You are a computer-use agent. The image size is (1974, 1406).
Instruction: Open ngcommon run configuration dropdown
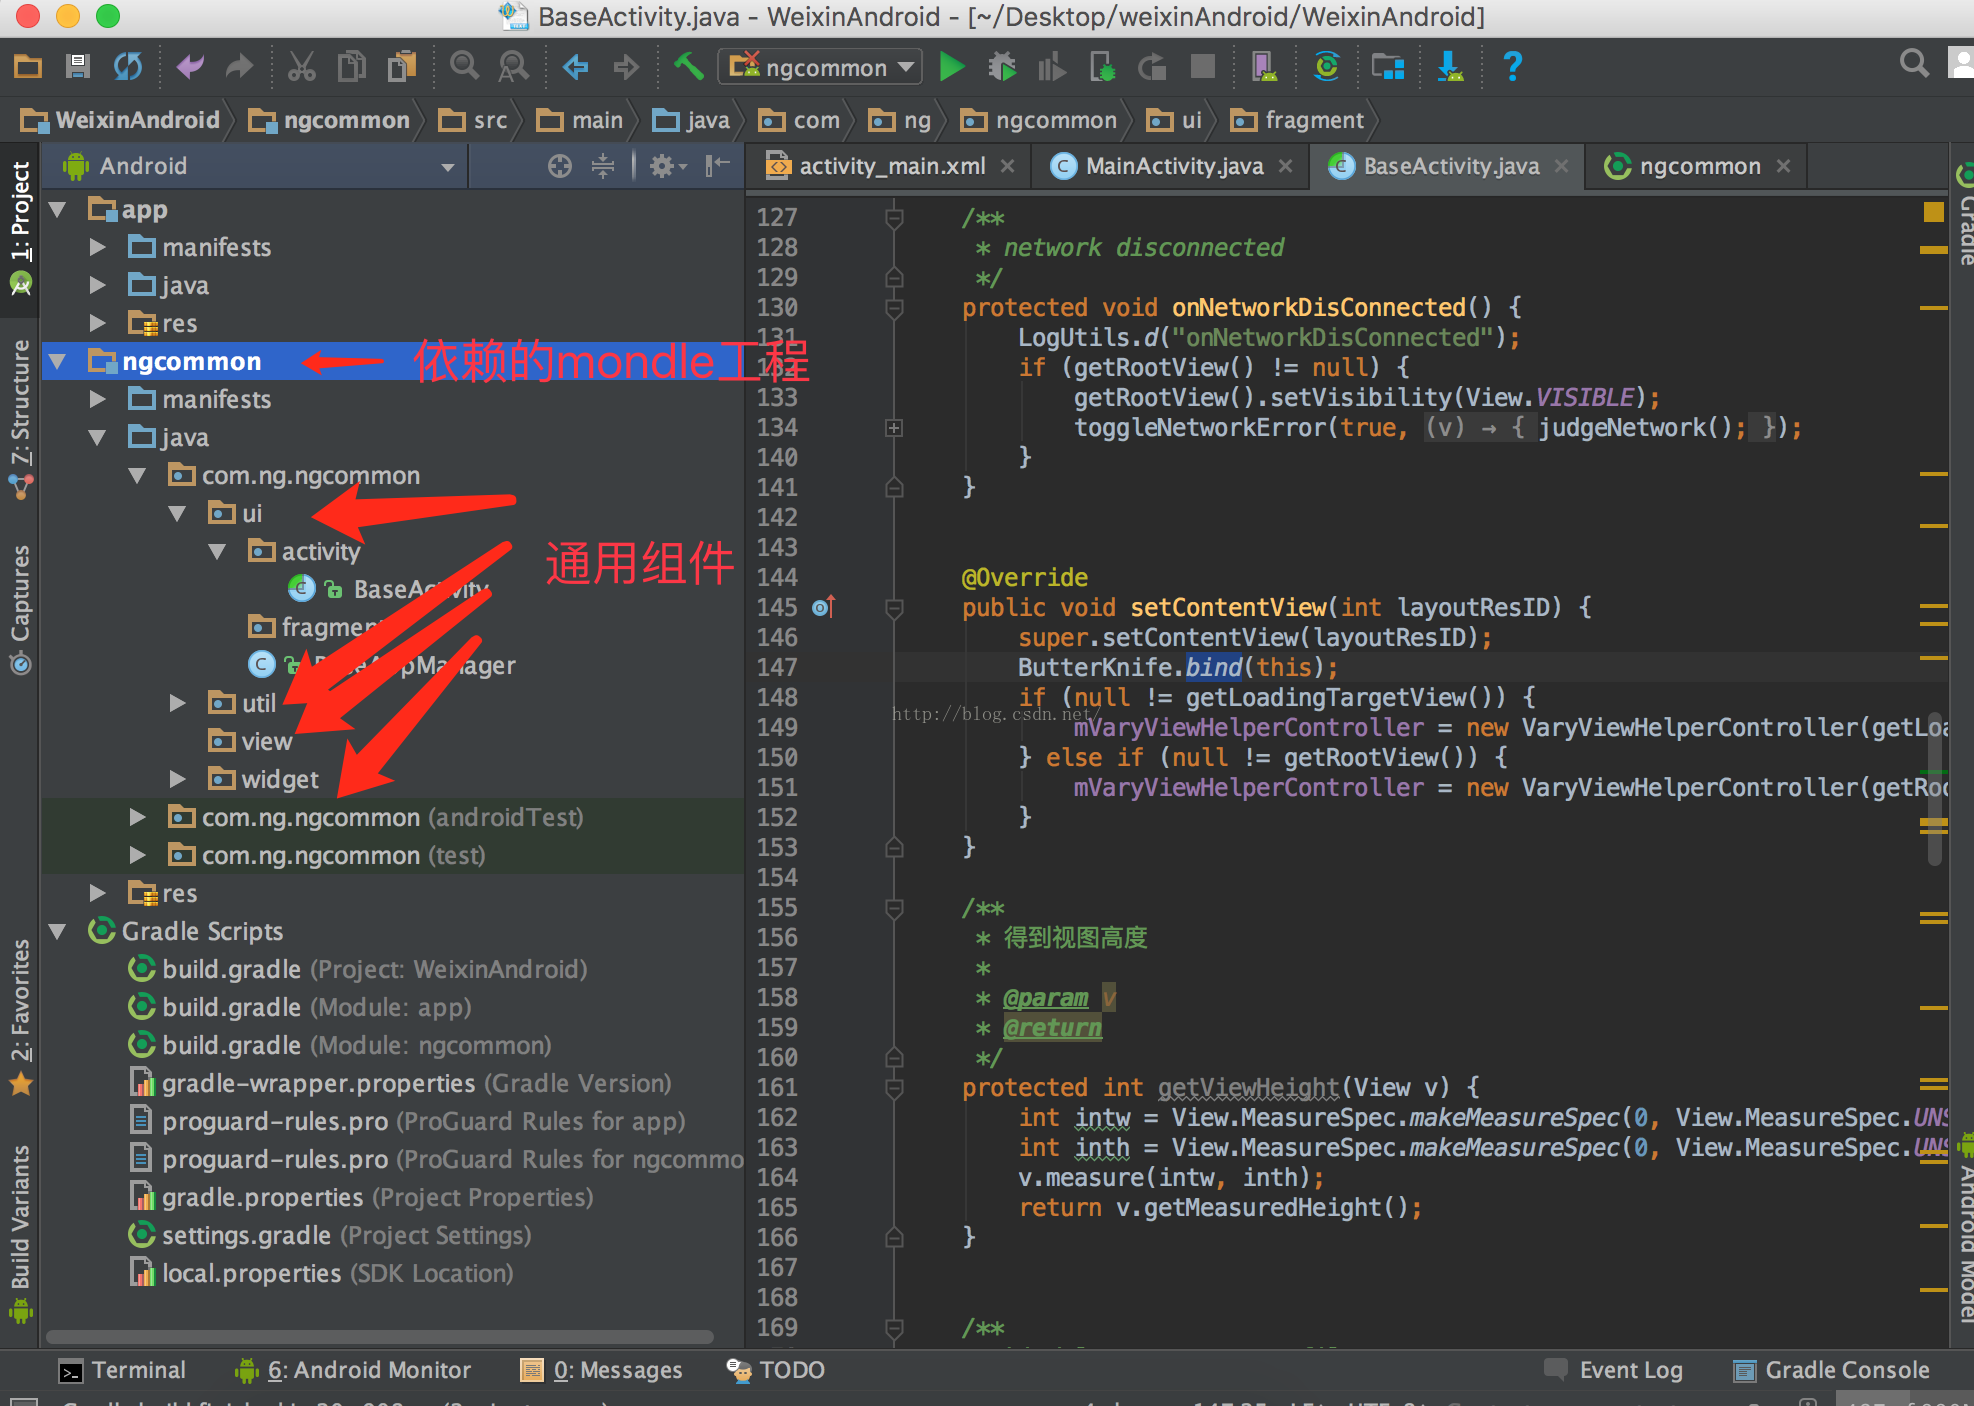[x=820, y=67]
